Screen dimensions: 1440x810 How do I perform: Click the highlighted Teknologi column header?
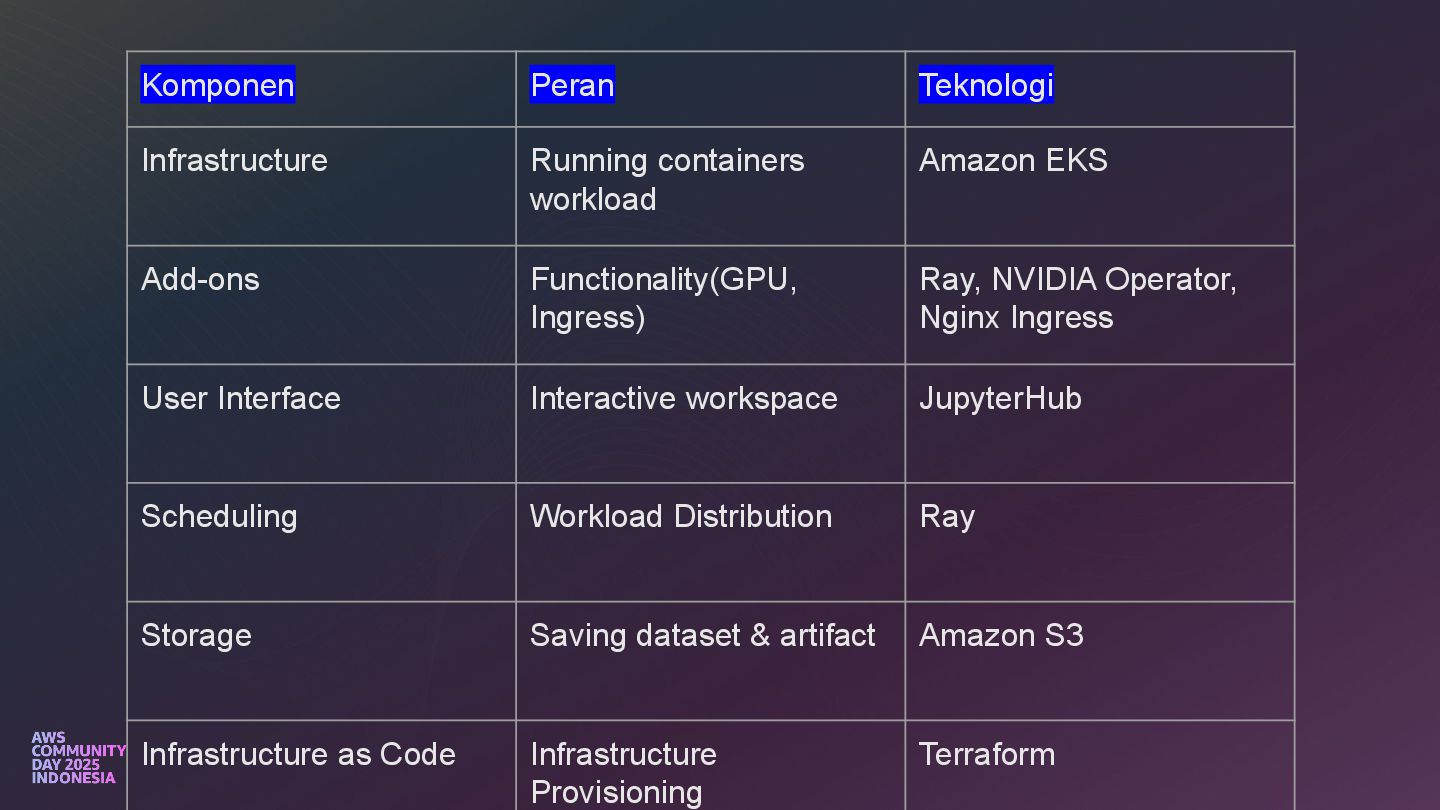click(986, 85)
